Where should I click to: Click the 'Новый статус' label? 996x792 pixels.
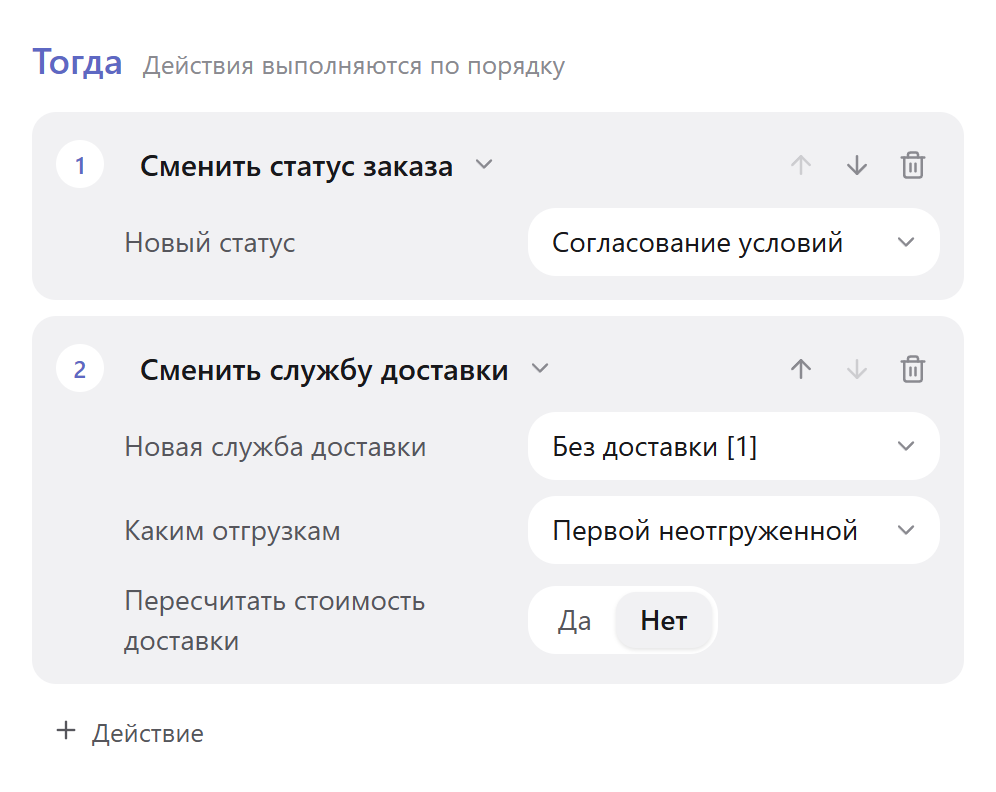pyautogui.click(x=210, y=243)
